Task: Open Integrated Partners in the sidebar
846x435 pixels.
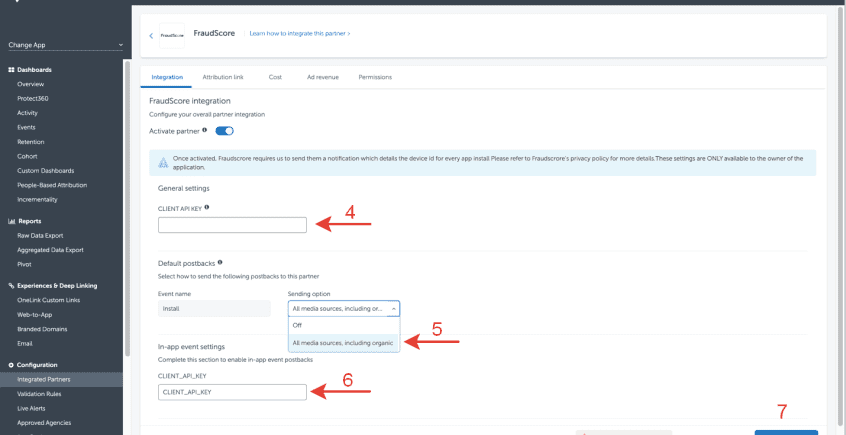Action: [x=62, y=379]
